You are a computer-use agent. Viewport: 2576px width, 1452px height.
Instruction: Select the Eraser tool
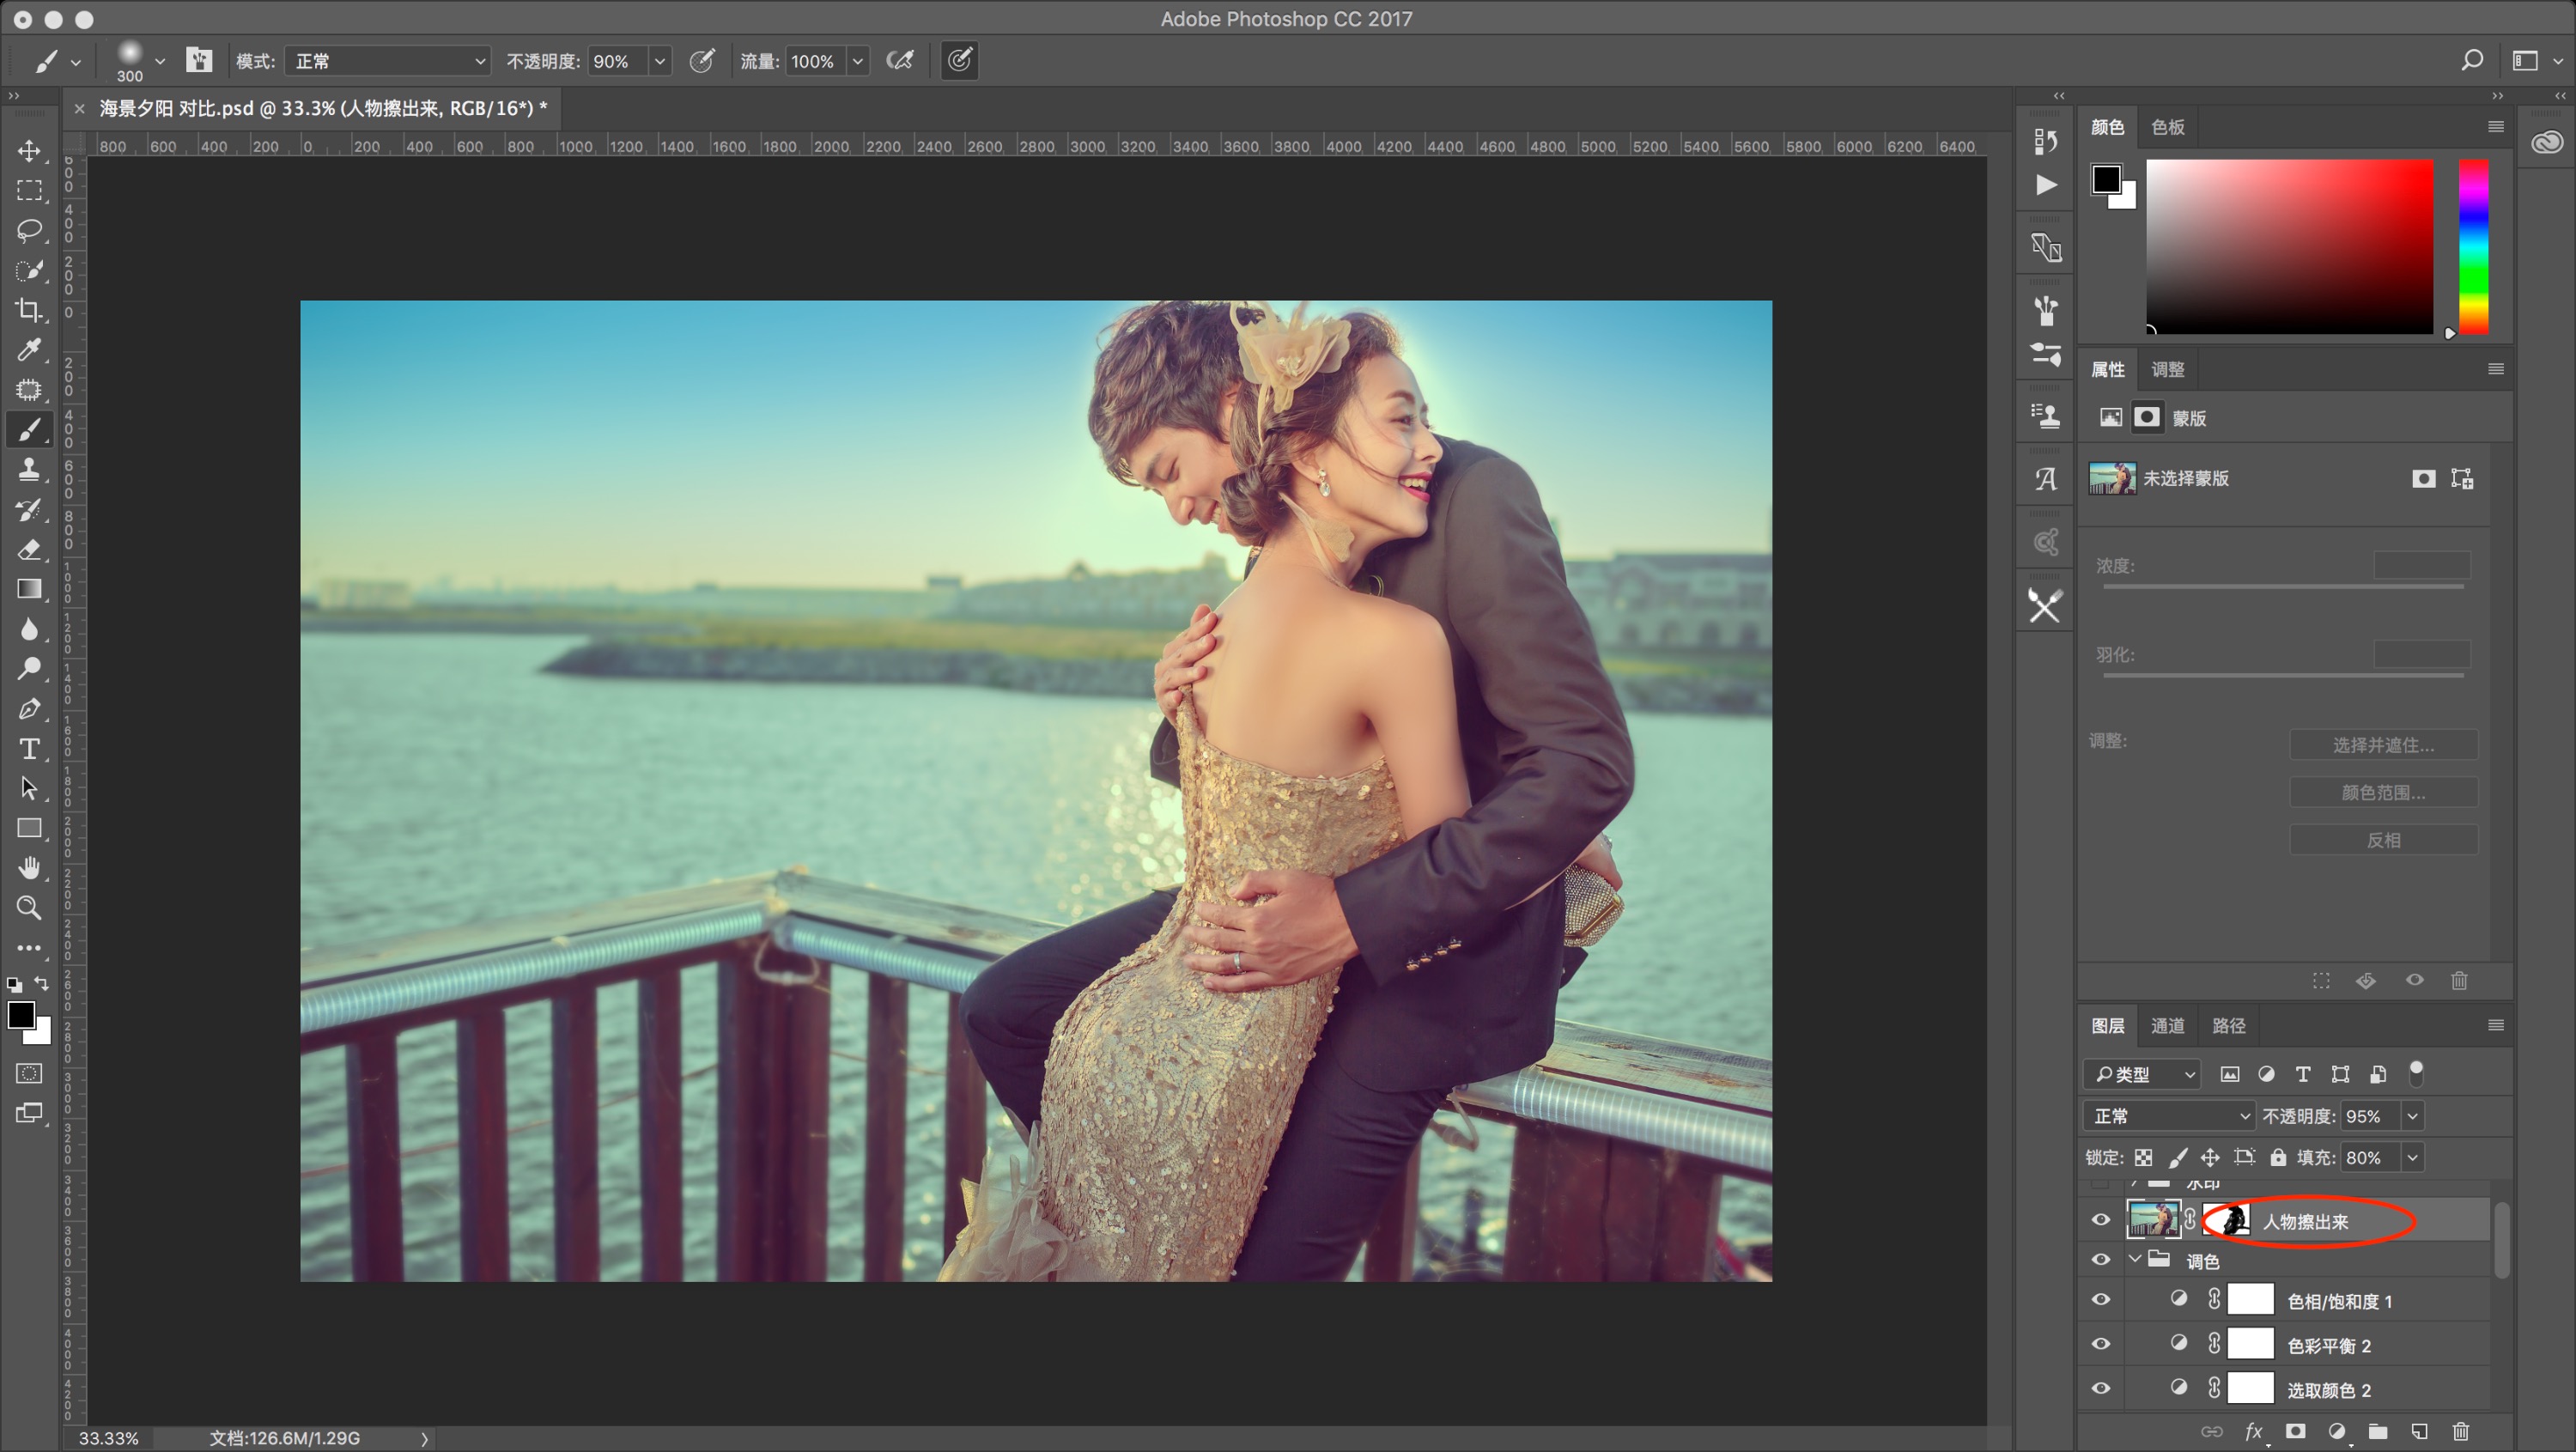(x=29, y=550)
